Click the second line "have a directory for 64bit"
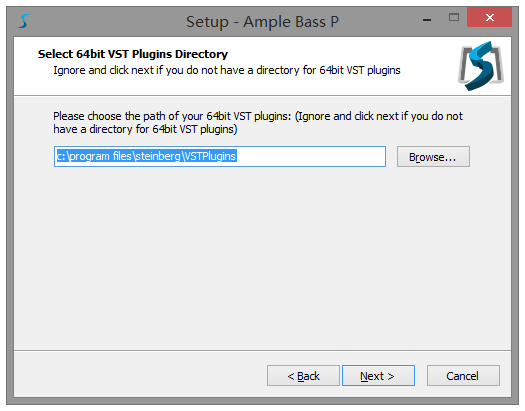525x411 pixels. point(145,129)
